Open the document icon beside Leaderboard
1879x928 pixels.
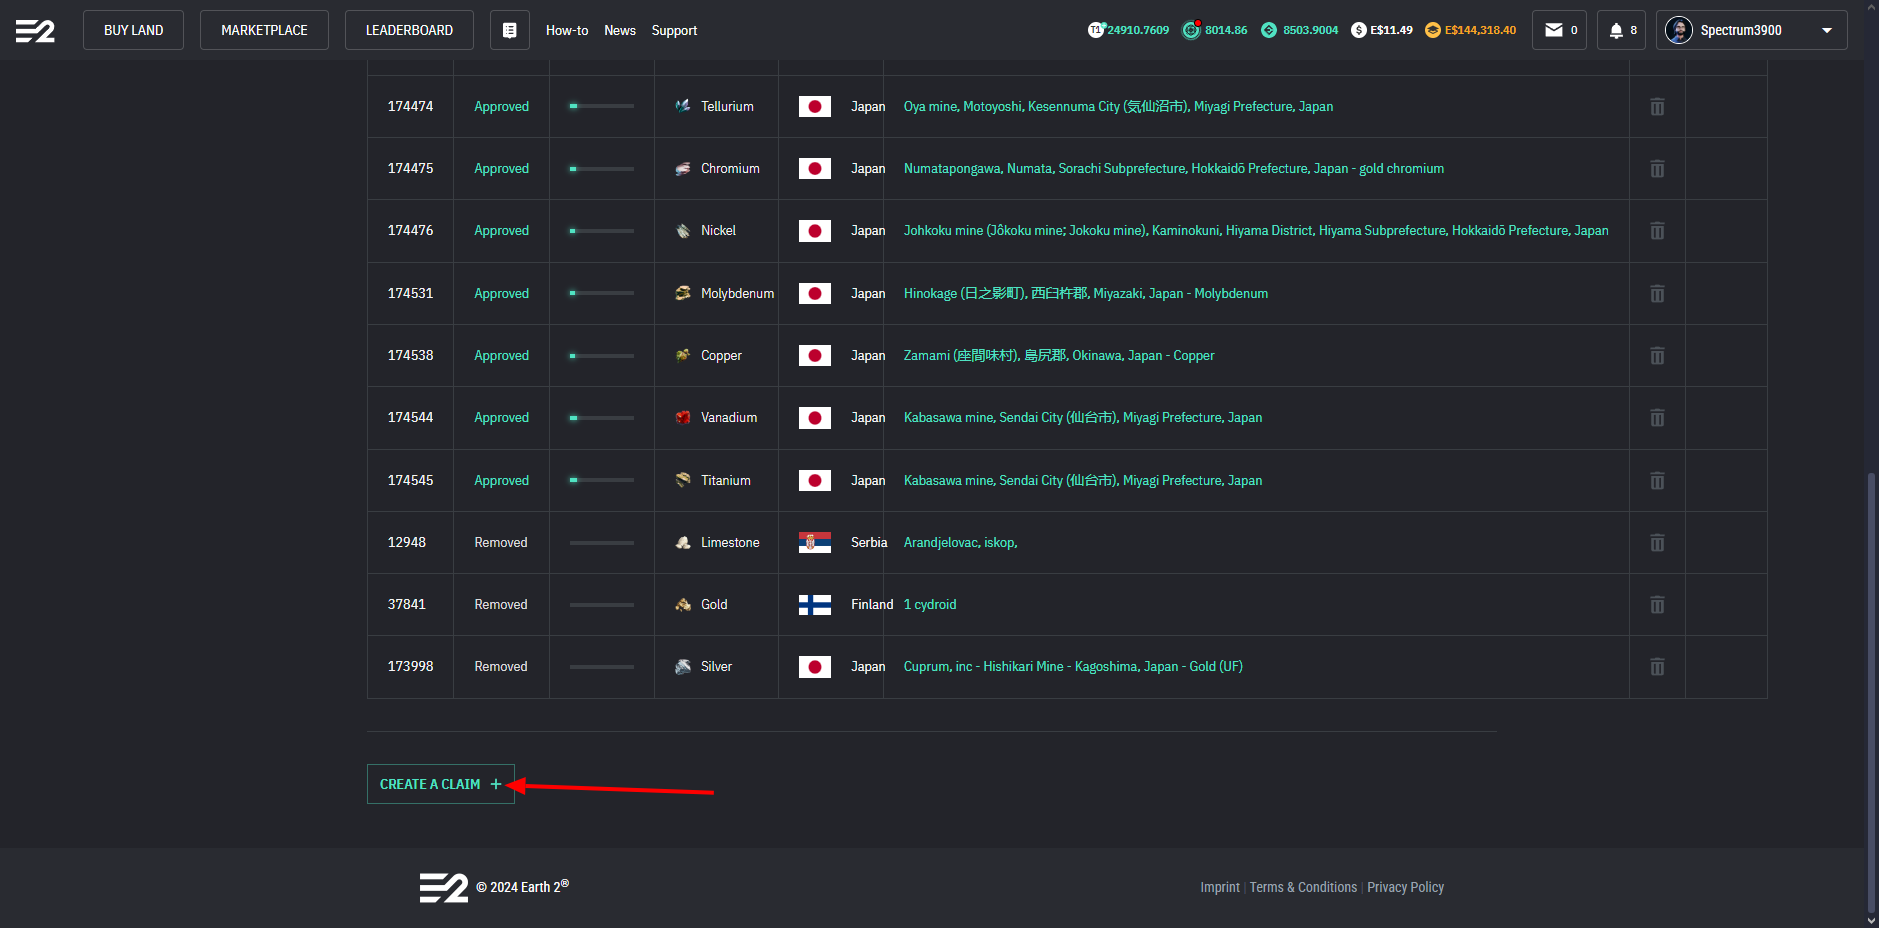(x=510, y=30)
